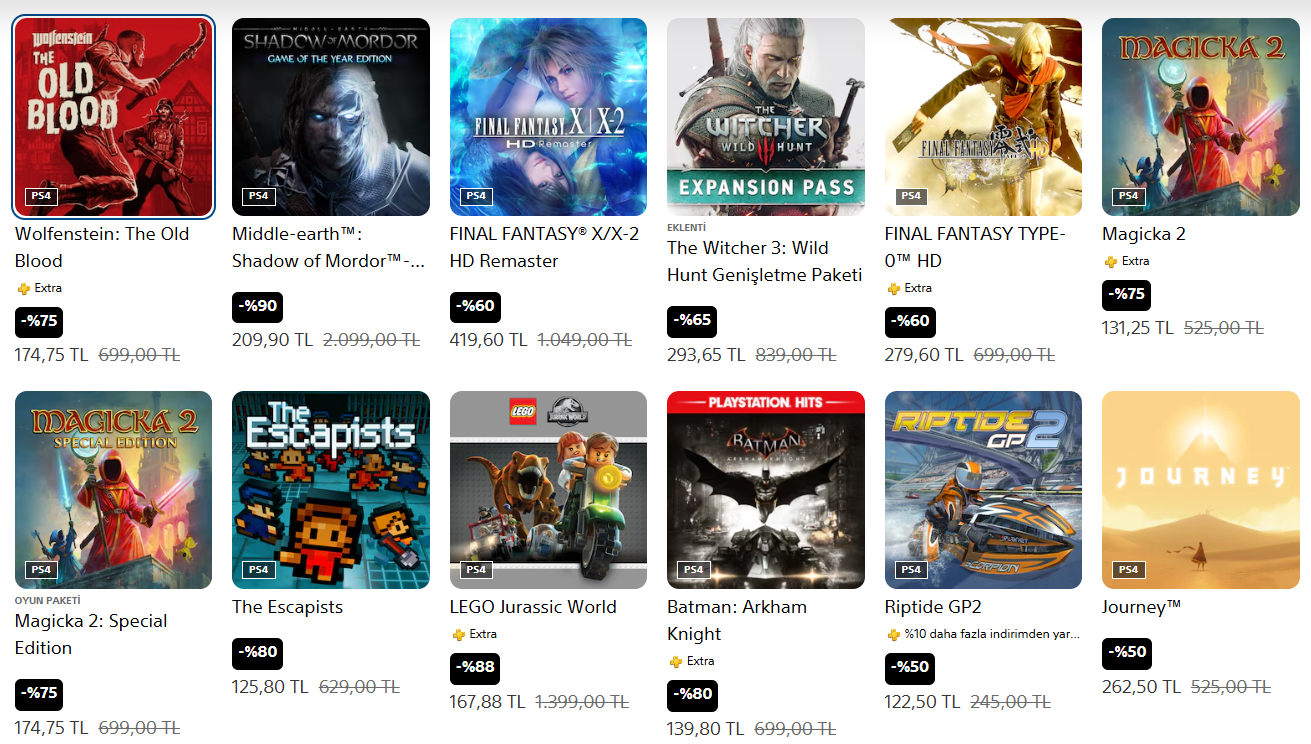Click PS4 badge on Journey cover
Image resolution: width=1311 pixels, height=744 pixels.
[x=1128, y=569]
